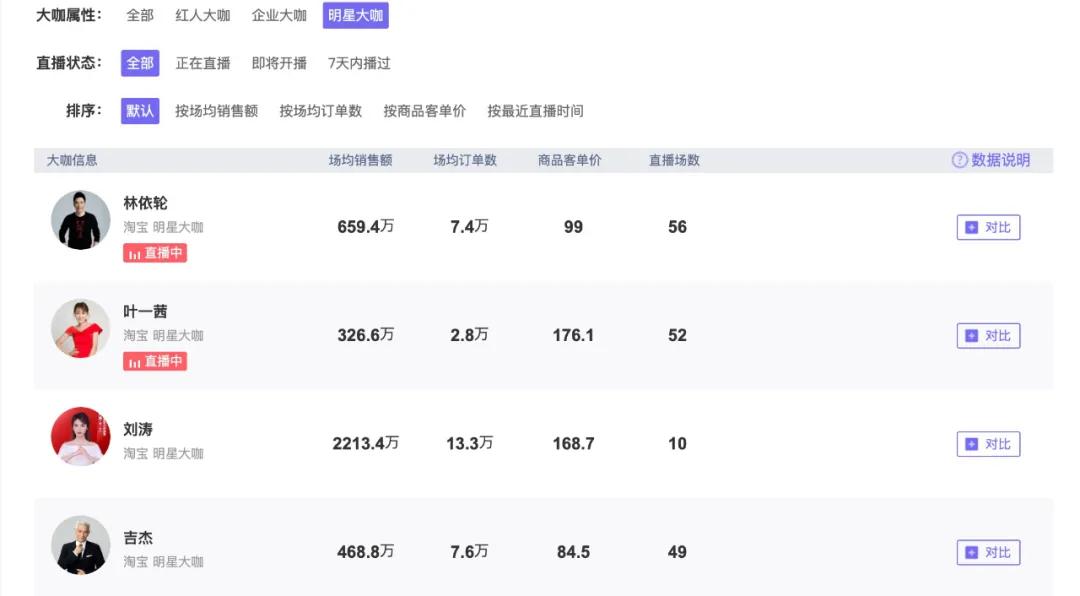The width and height of the screenshot is (1080, 596).
Task: Add 林依轮 to comparison with 对比
Action: point(988,227)
